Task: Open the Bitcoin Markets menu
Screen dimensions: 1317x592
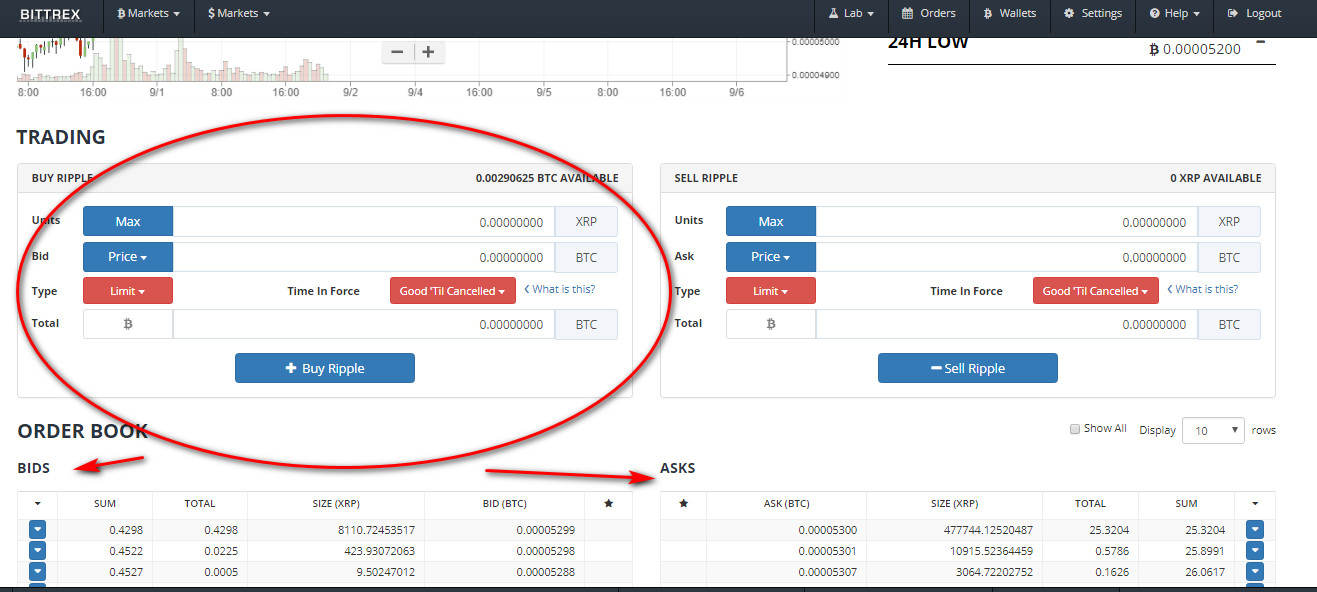Action: click(148, 14)
